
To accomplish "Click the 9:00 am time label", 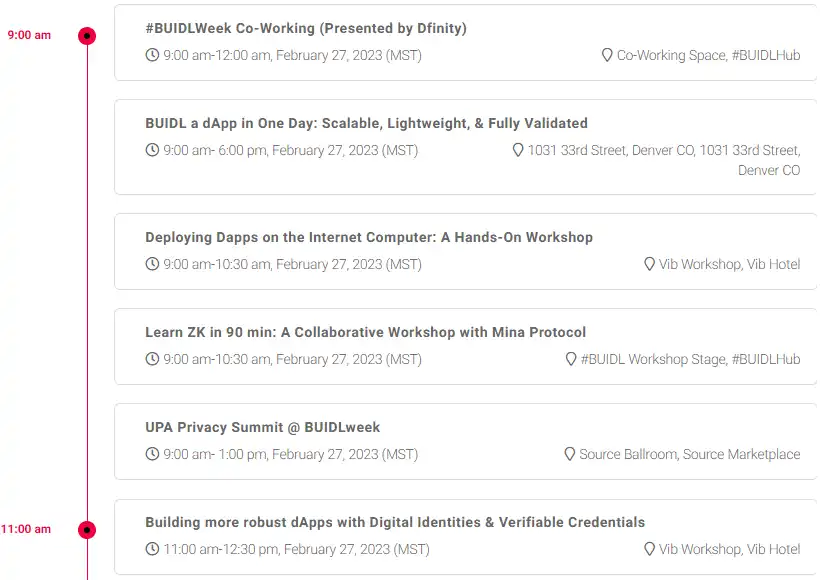I will pyautogui.click(x=29, y=35).
